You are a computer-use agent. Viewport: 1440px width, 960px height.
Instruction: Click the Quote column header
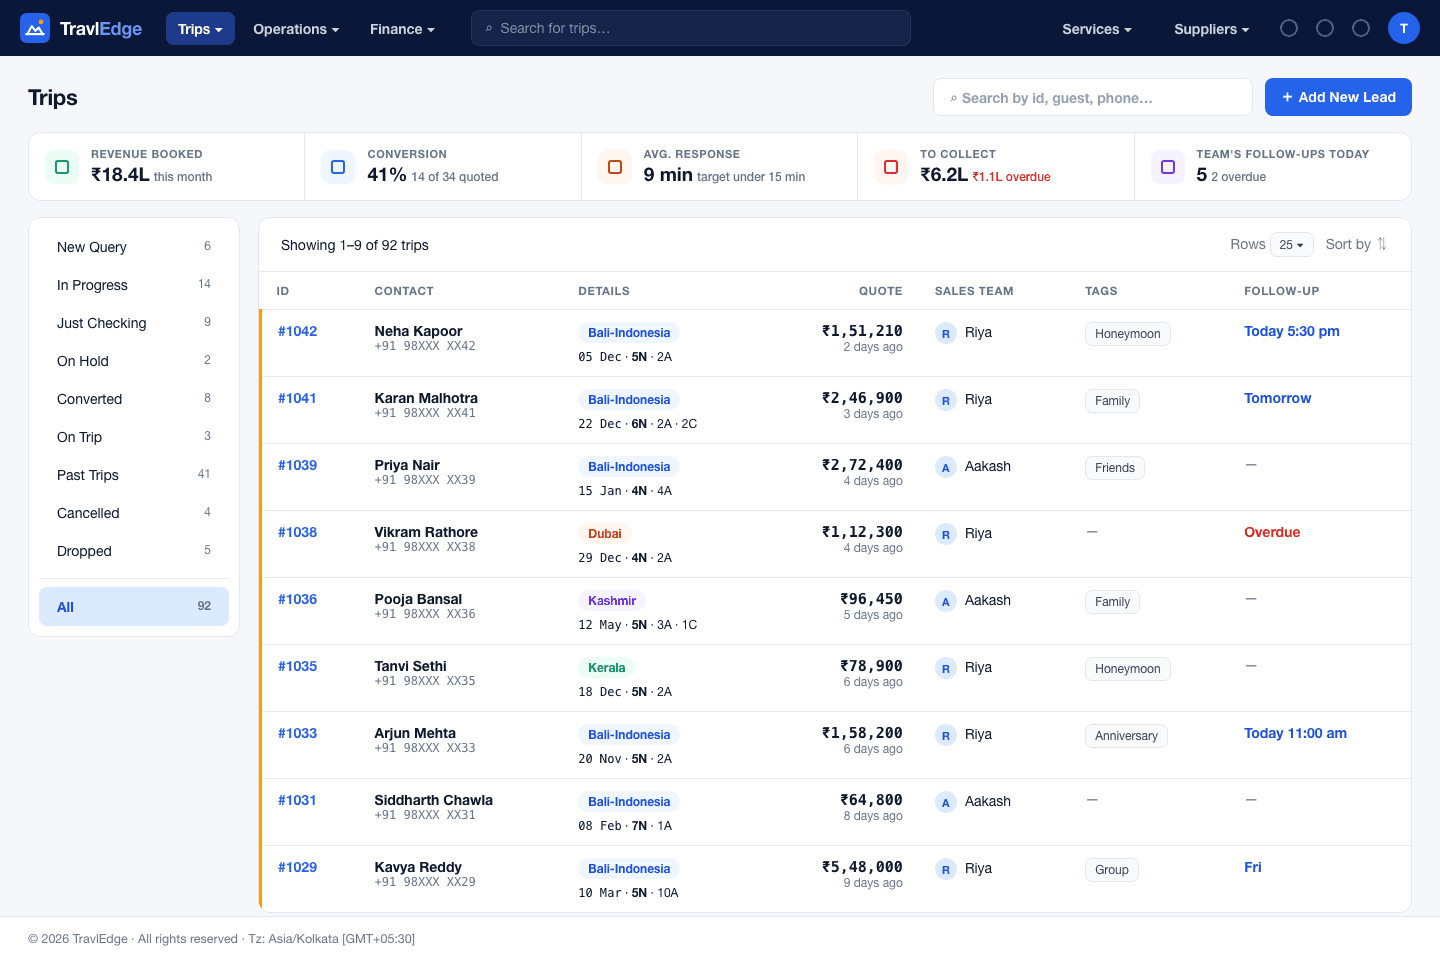coord(880,291)
